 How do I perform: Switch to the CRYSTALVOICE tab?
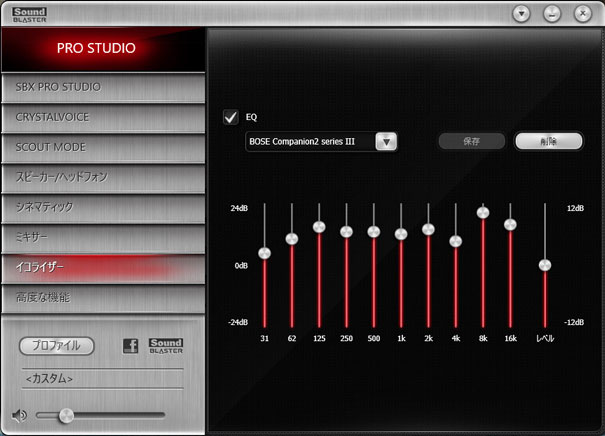point(103,117)
